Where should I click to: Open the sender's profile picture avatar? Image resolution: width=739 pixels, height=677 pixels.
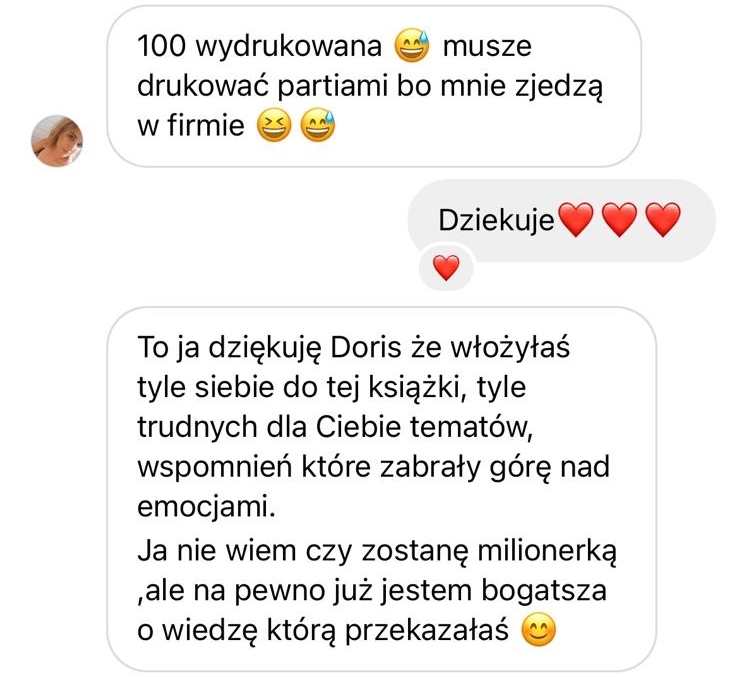pyautogui.click(x=57, y=141)
